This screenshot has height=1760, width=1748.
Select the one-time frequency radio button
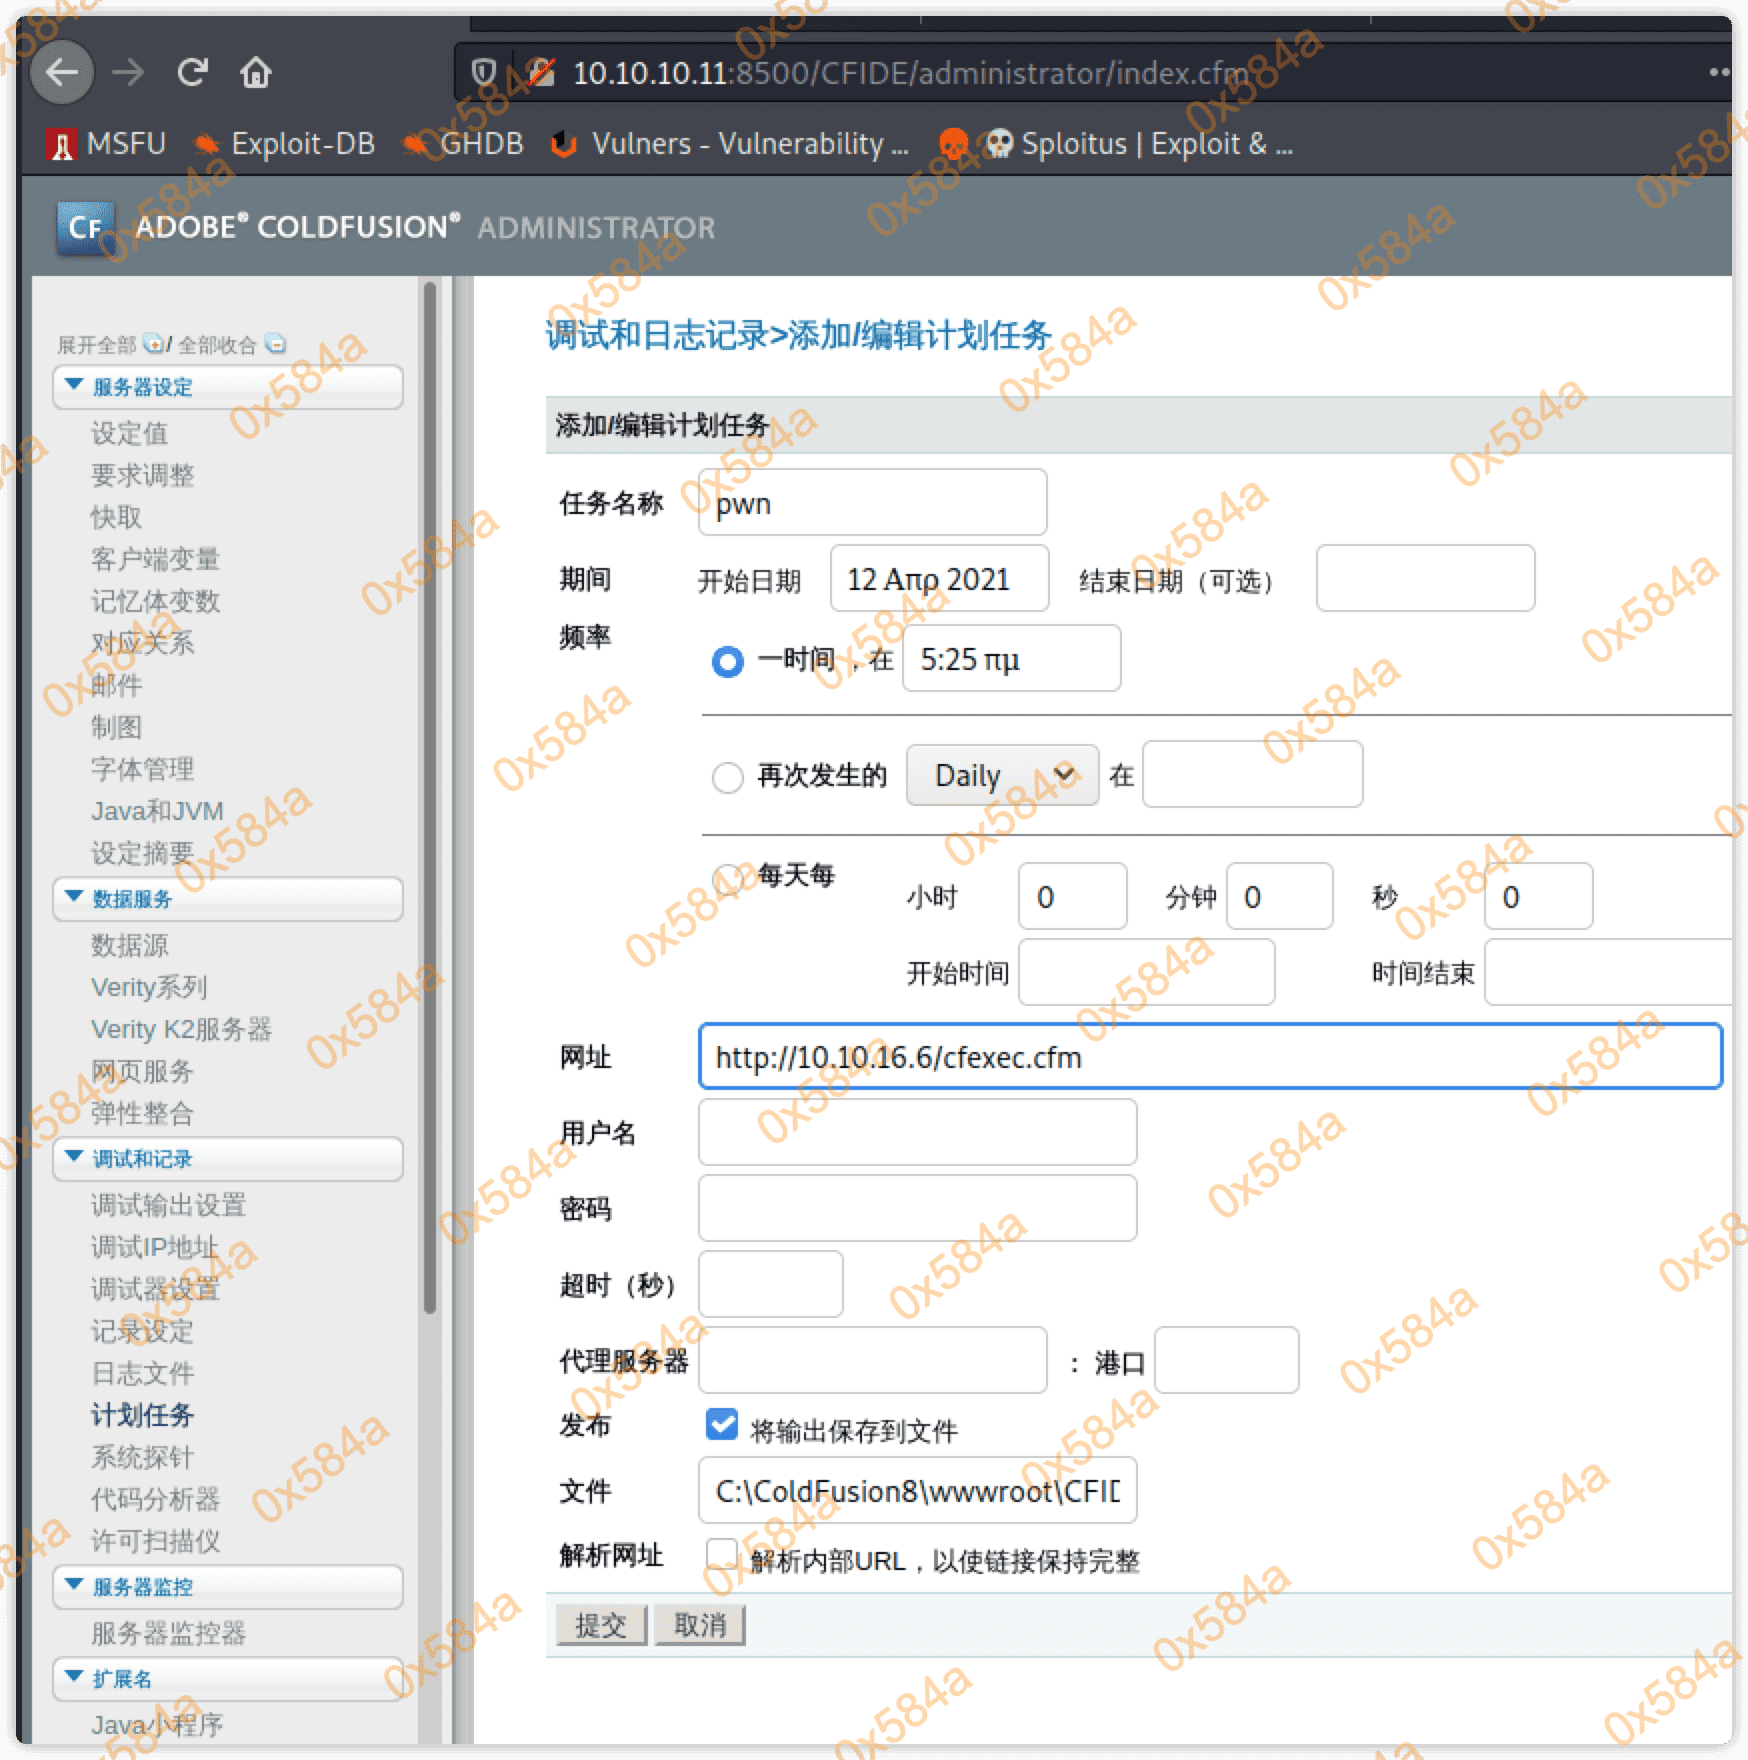tap(727, 661)
